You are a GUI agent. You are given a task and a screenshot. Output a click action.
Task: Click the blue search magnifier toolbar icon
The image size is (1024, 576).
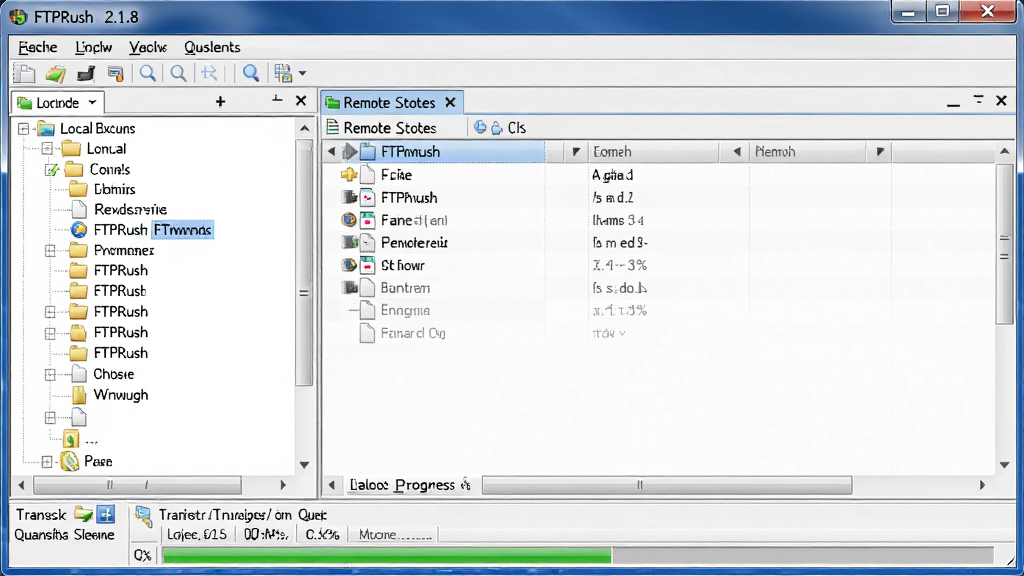(251, 73)
